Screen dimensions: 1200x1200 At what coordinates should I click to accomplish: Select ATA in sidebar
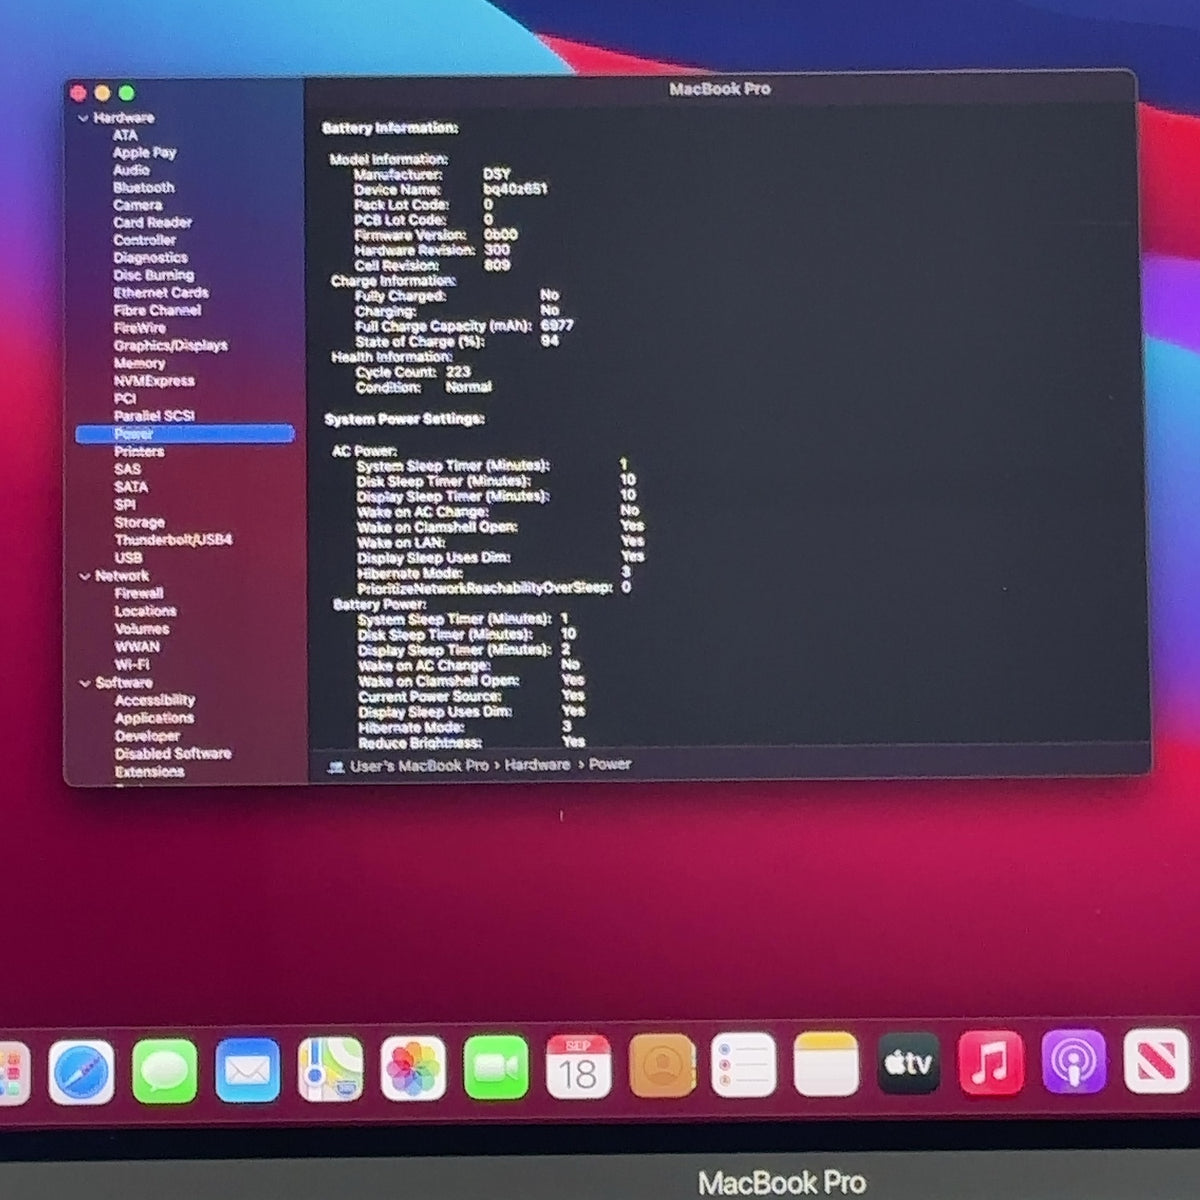point(125,135)
